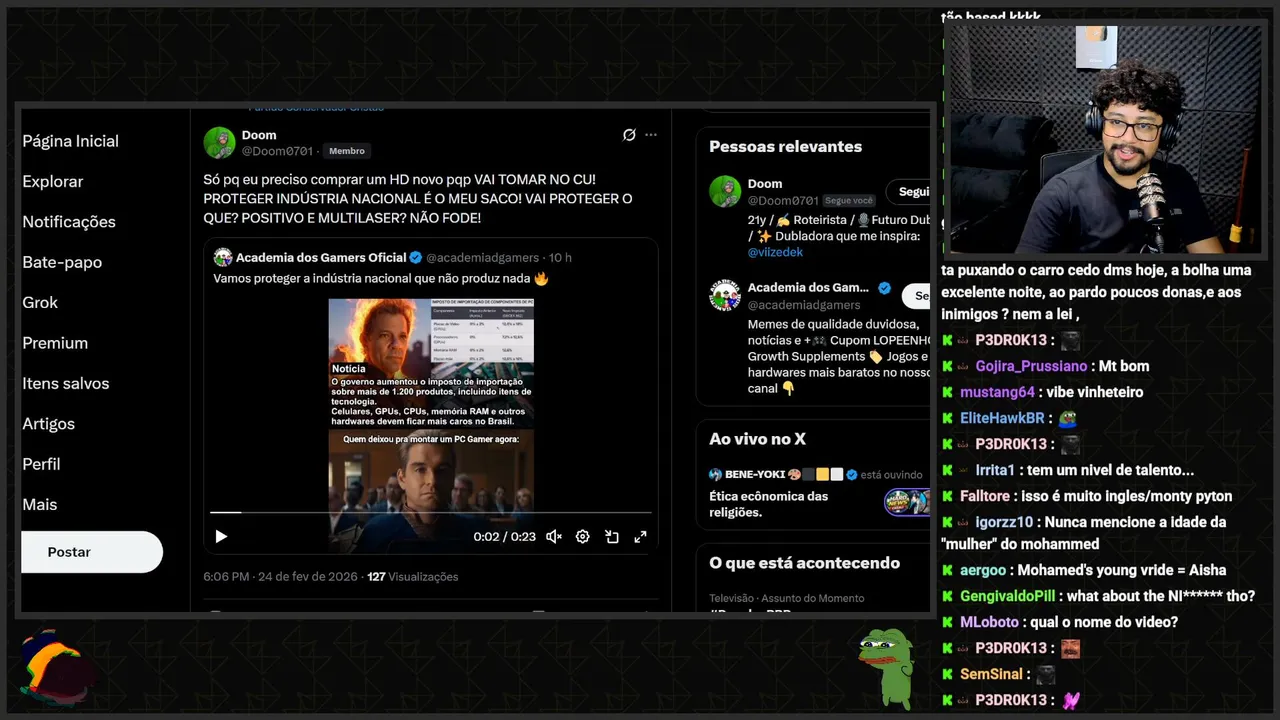
Task: Click chat user EliteHawkBR
Action: [x=1002, y=418]
